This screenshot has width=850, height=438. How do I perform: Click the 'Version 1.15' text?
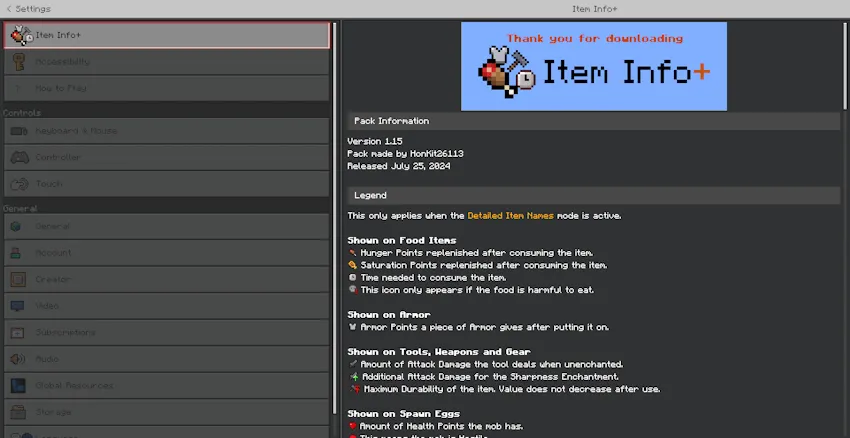click(375, 141)
